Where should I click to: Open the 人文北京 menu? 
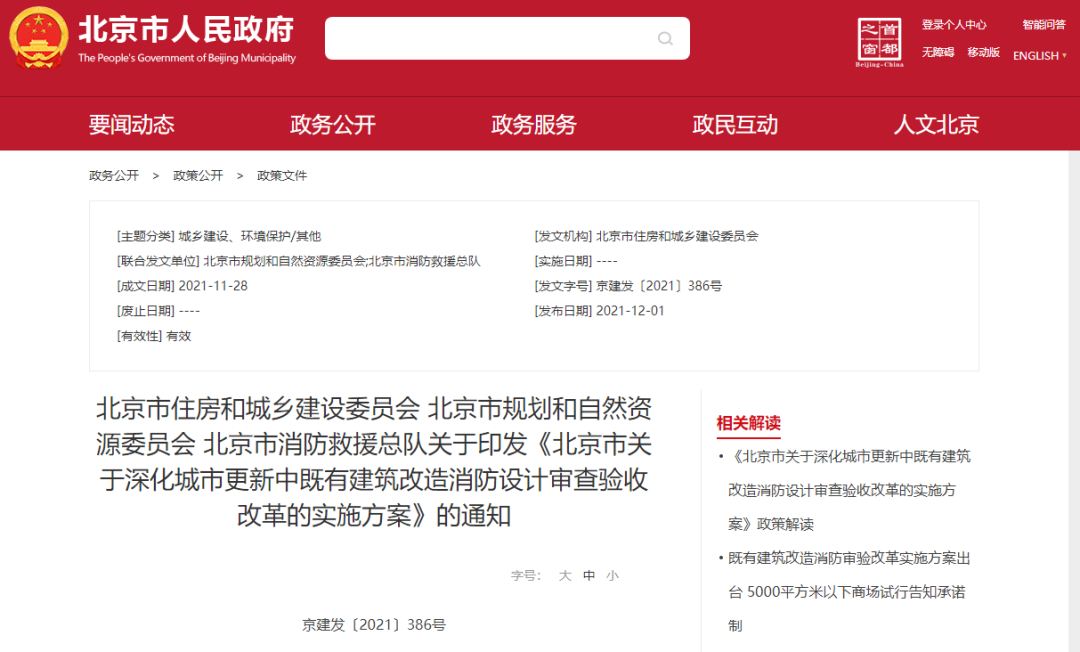coord(936,125)
